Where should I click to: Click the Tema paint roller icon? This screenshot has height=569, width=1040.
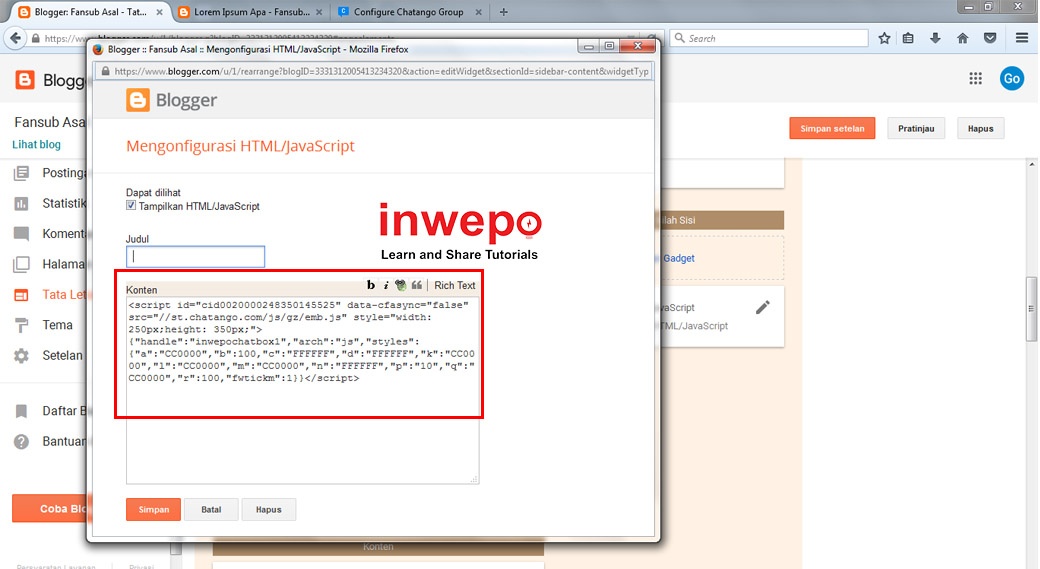pyautogui.click(x=21, y=325)
